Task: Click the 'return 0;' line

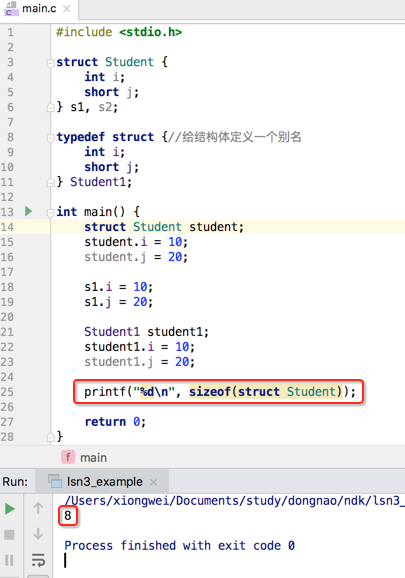Action: tap(115, 422)
